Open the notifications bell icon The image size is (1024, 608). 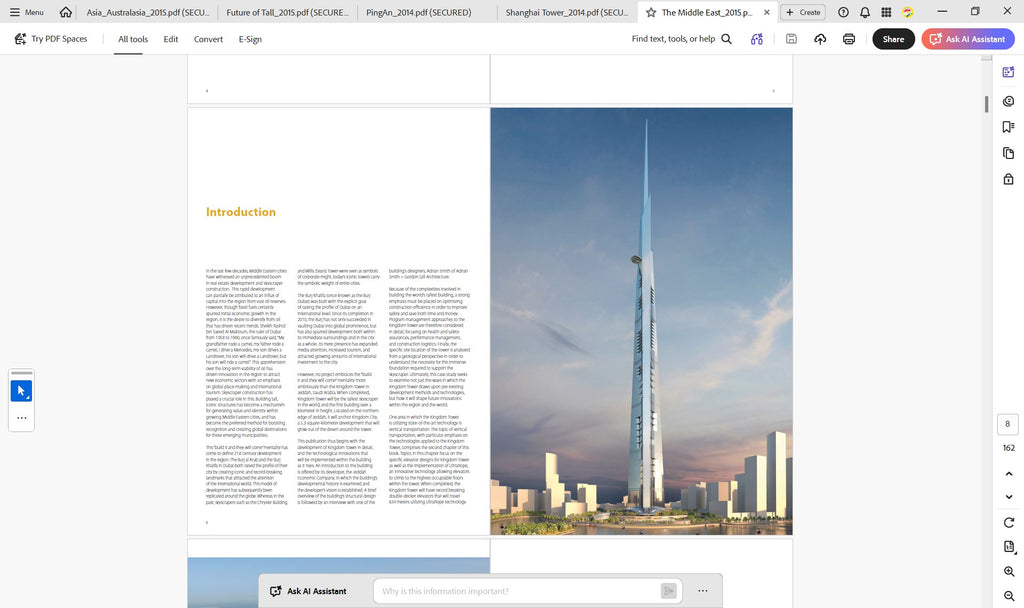pyautogui.click(x=865, y=12)
